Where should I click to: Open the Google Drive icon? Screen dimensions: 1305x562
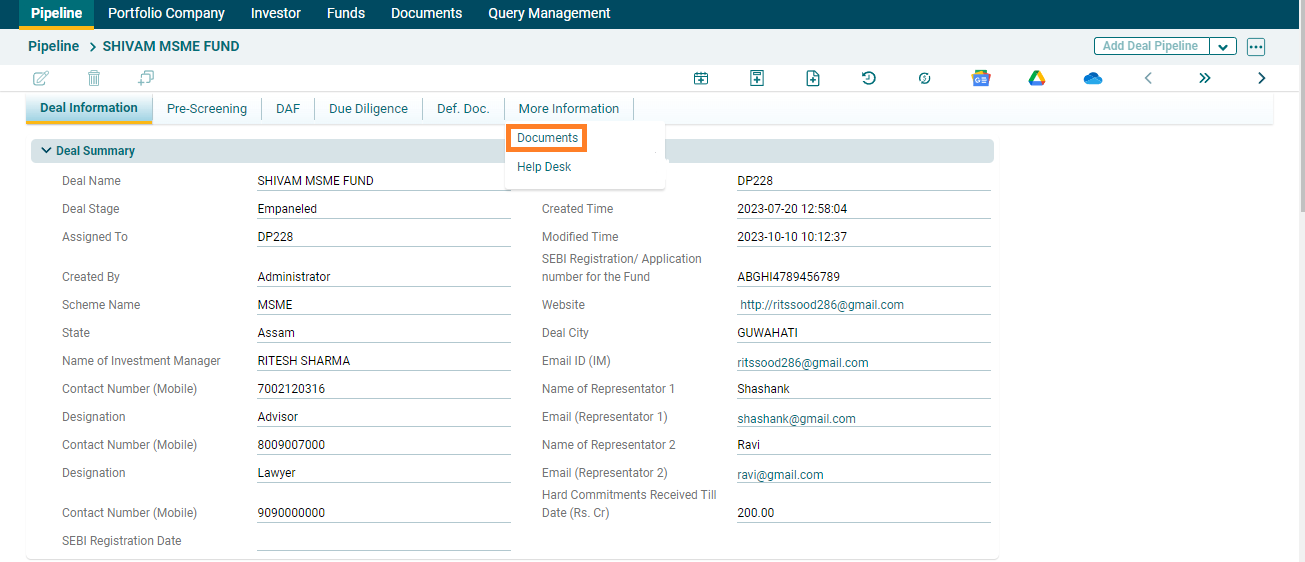pyautogui.click(x=1037, y=78)
